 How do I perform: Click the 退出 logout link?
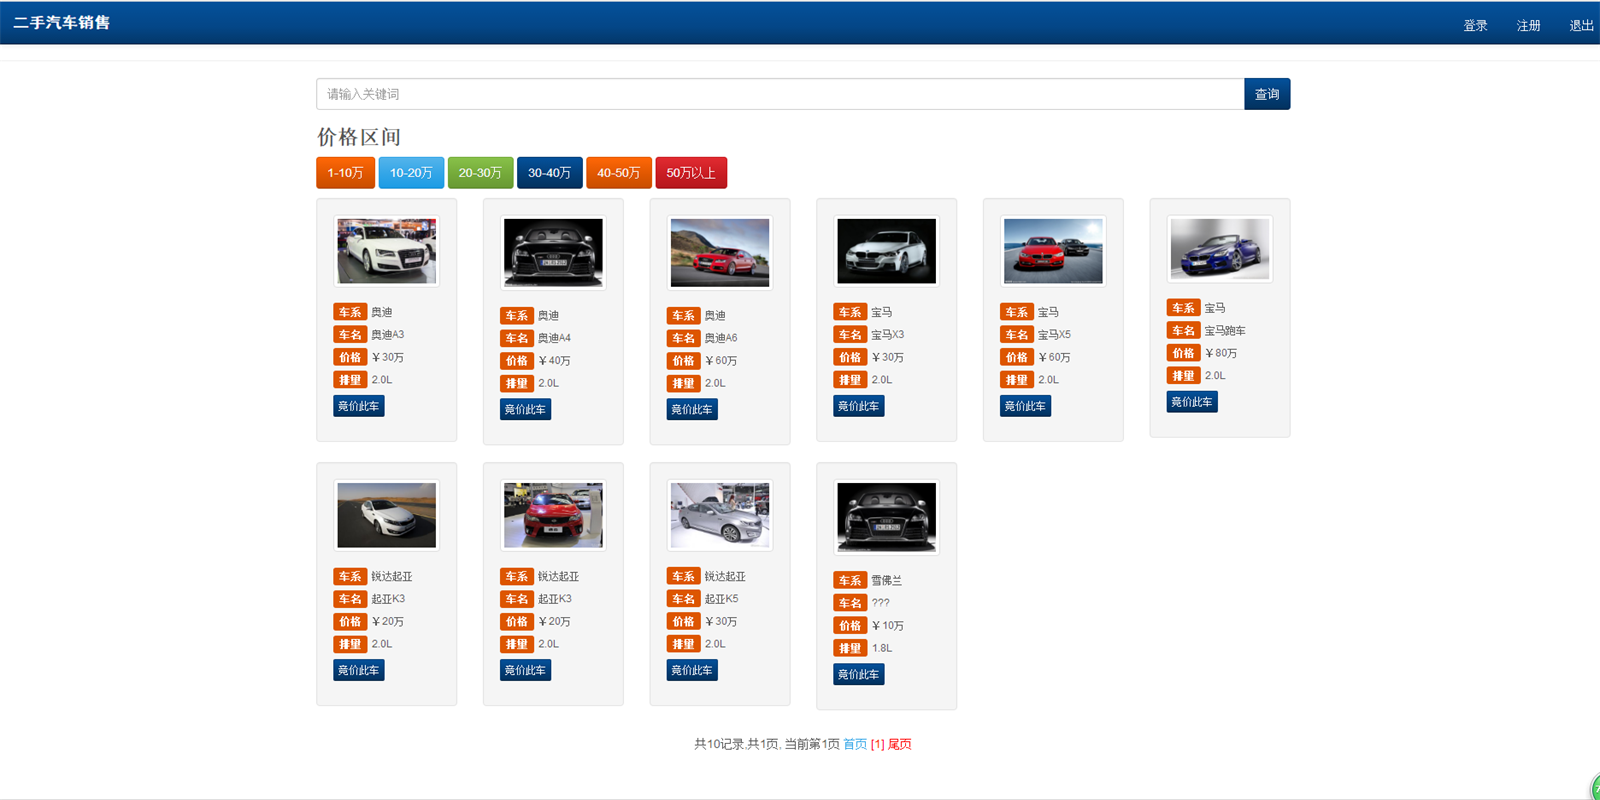pos(1581,26)
